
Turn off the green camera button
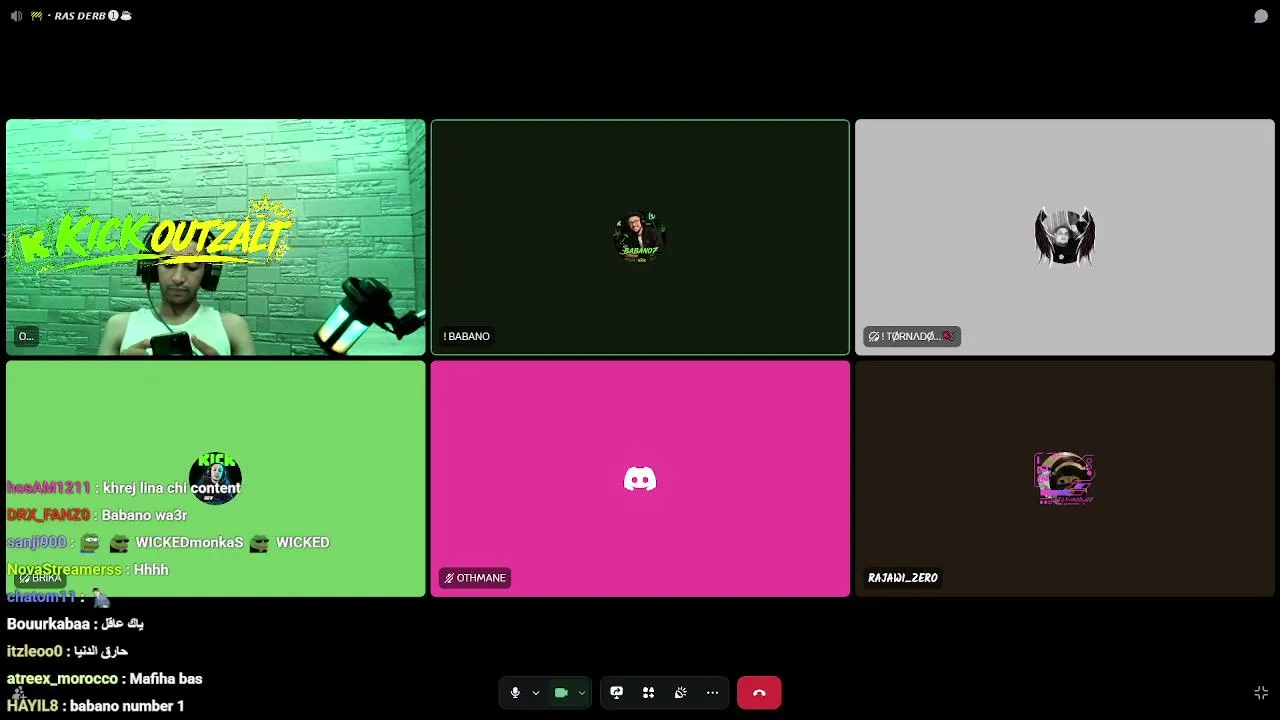[561, 692]
